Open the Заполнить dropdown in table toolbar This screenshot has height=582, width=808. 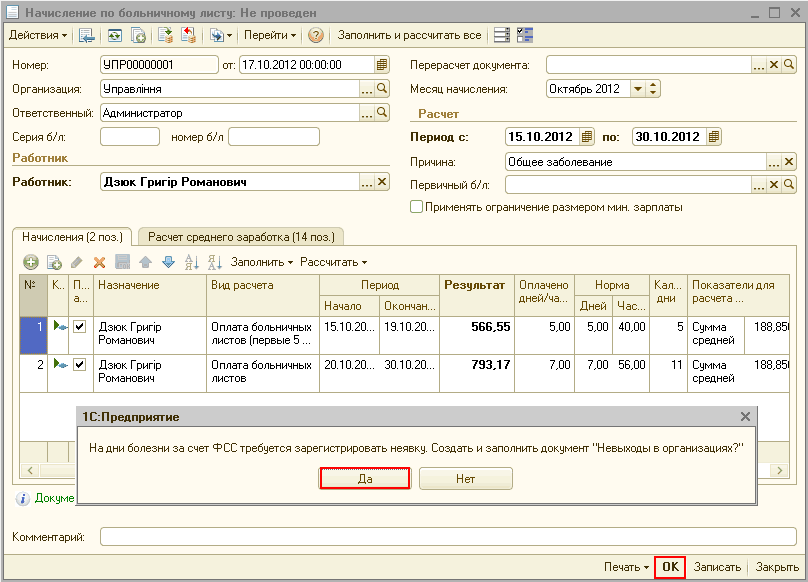point(262,262)
